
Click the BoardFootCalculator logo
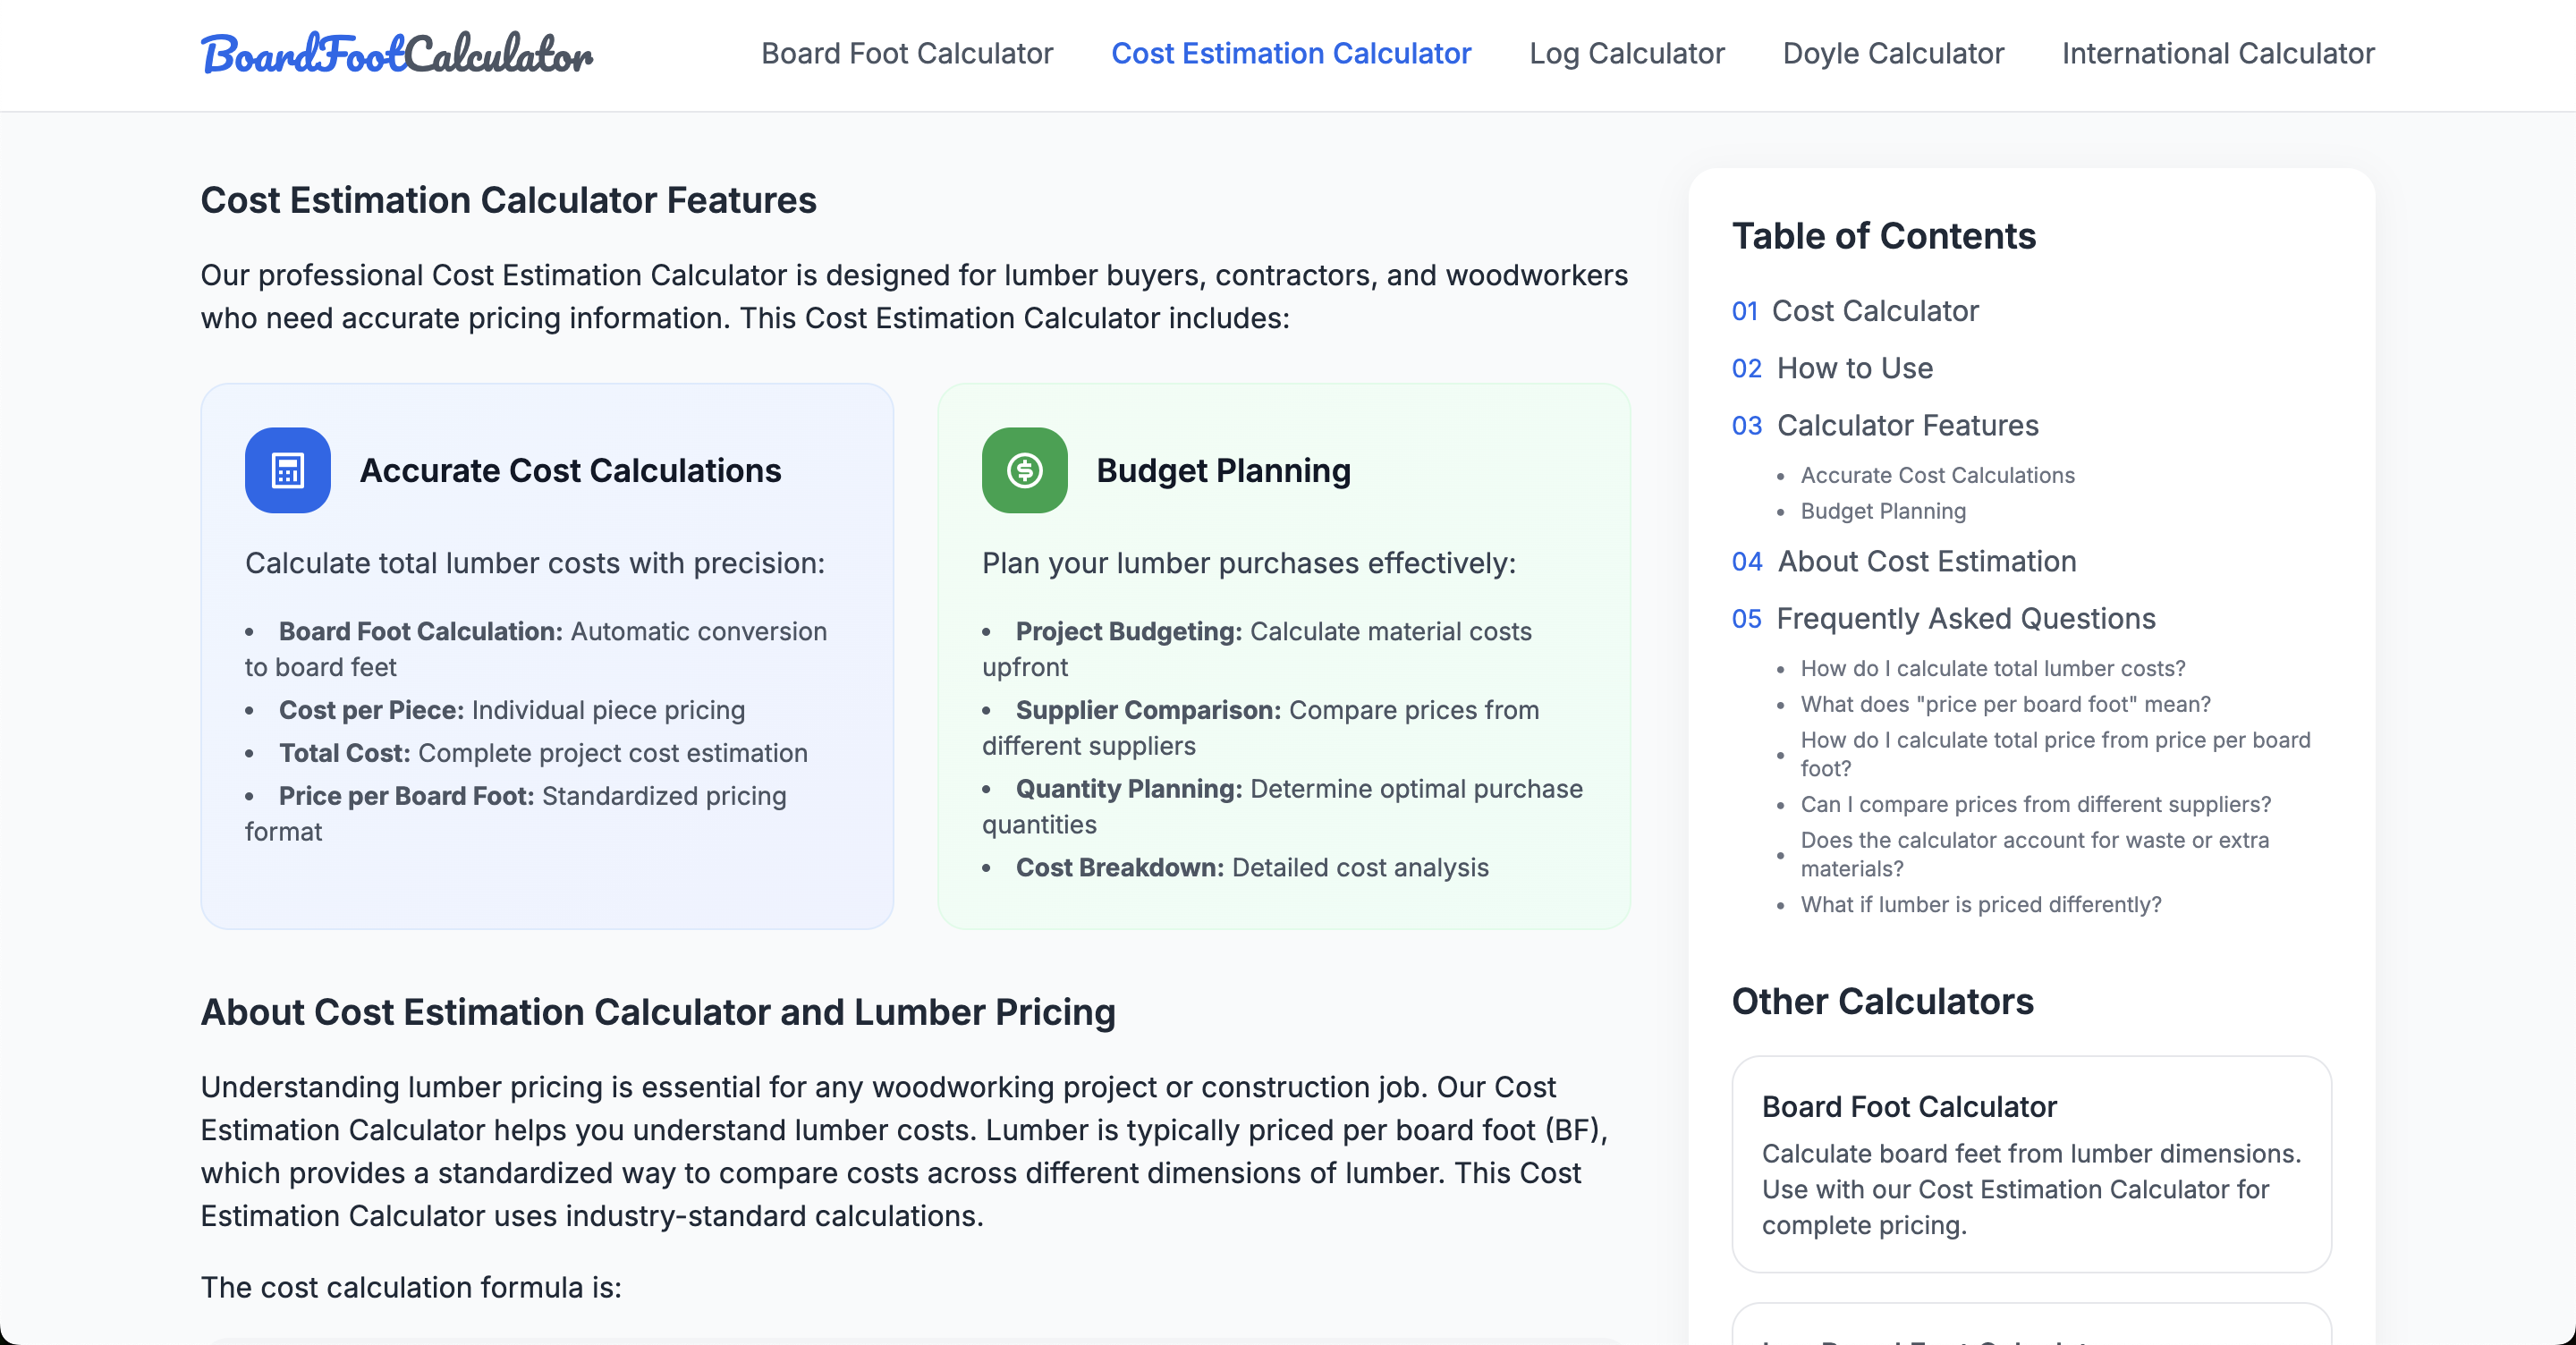click(397, 54)
